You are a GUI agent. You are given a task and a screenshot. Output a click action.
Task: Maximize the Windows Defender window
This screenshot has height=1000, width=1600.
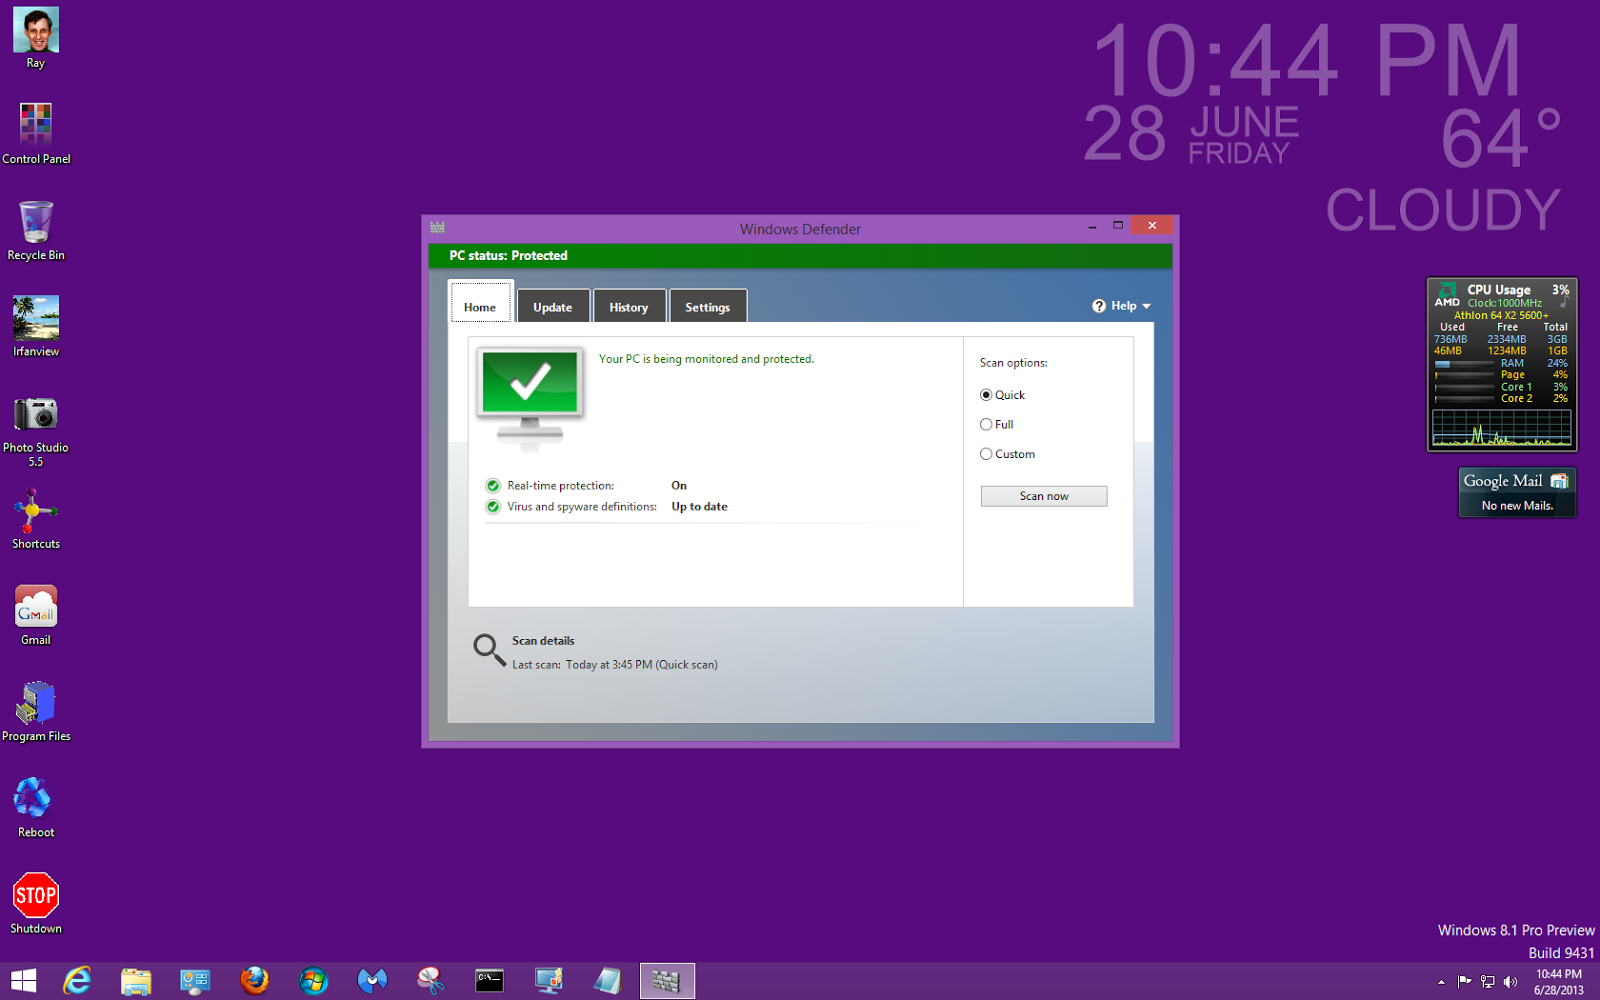click(1118, 226)
